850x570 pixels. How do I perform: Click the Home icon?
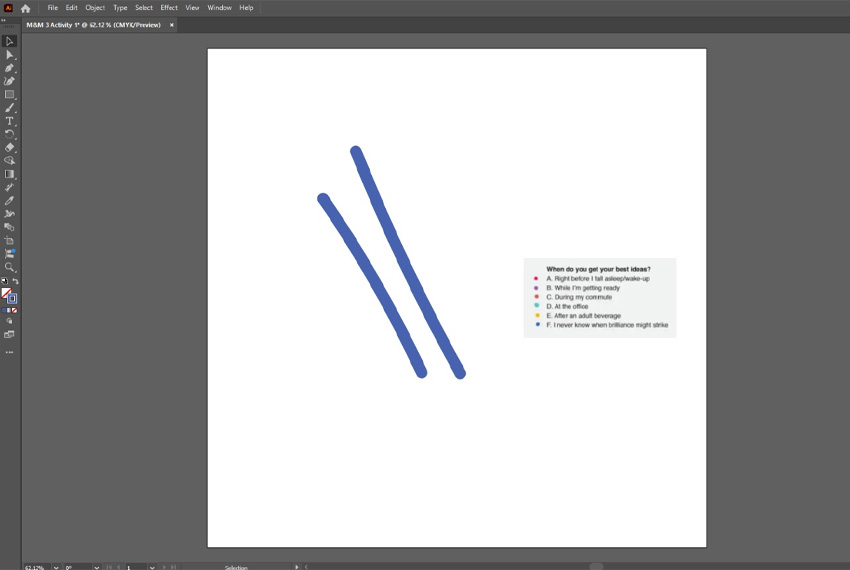pos(26,8)
